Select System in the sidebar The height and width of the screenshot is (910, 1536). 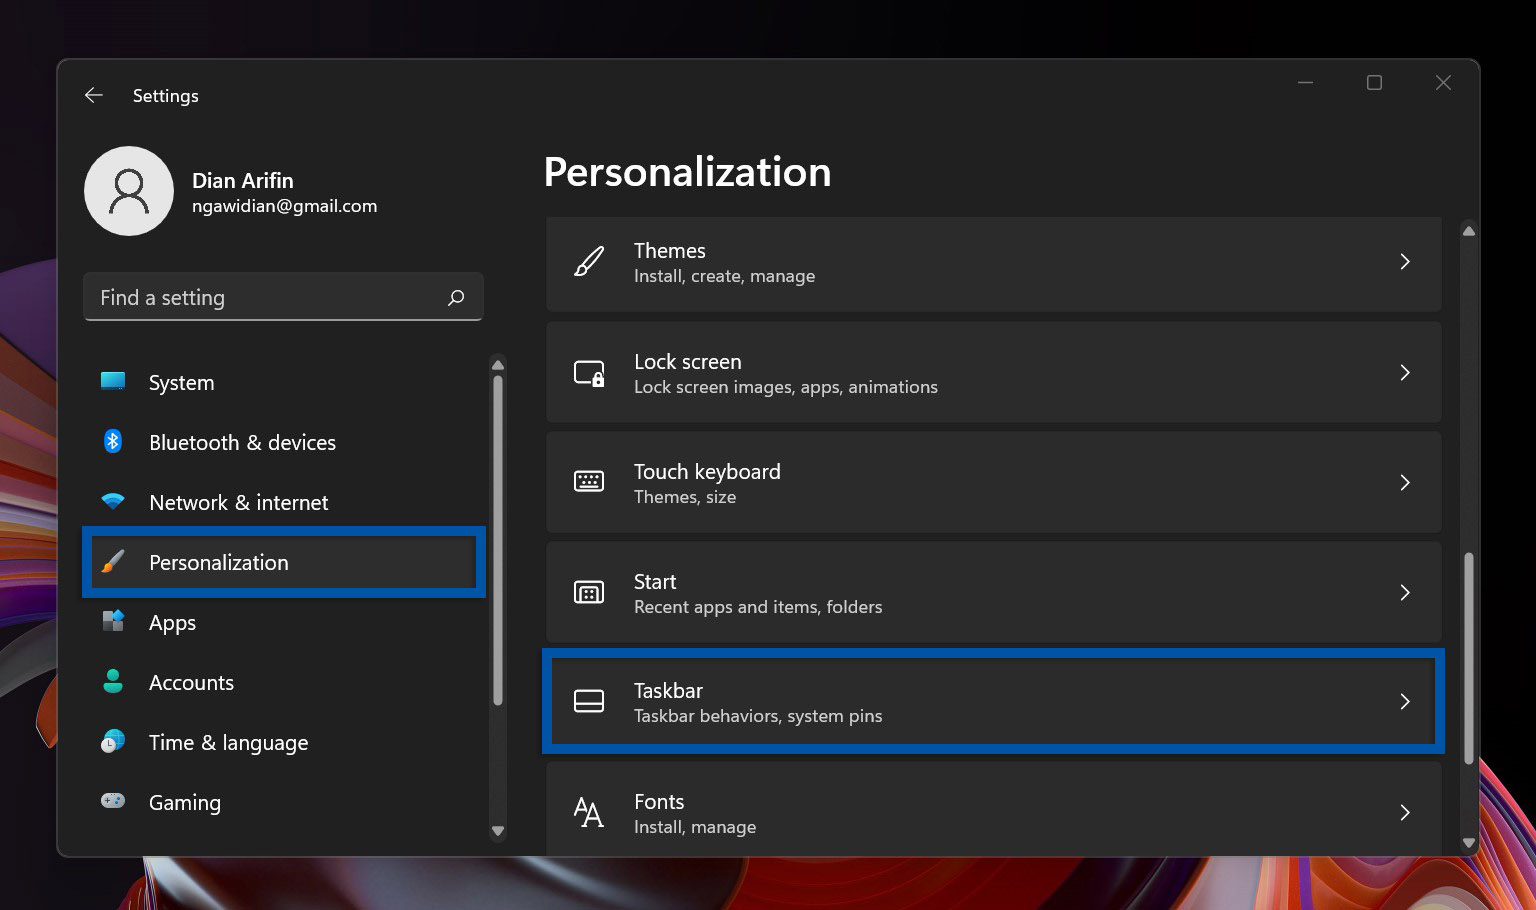(181, 382)
